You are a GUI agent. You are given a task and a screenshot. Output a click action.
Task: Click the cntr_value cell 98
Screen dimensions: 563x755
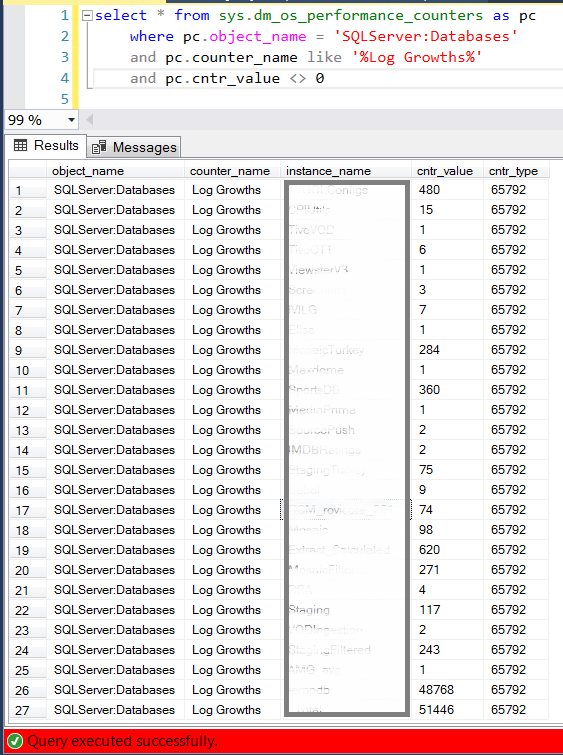[x=447, y=530]
